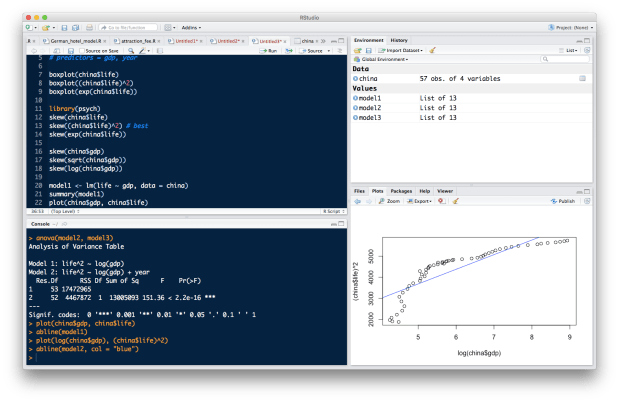Show the next plot with forward arrow
The height and width of the screenshot is (402, 619).
point(369,201)
